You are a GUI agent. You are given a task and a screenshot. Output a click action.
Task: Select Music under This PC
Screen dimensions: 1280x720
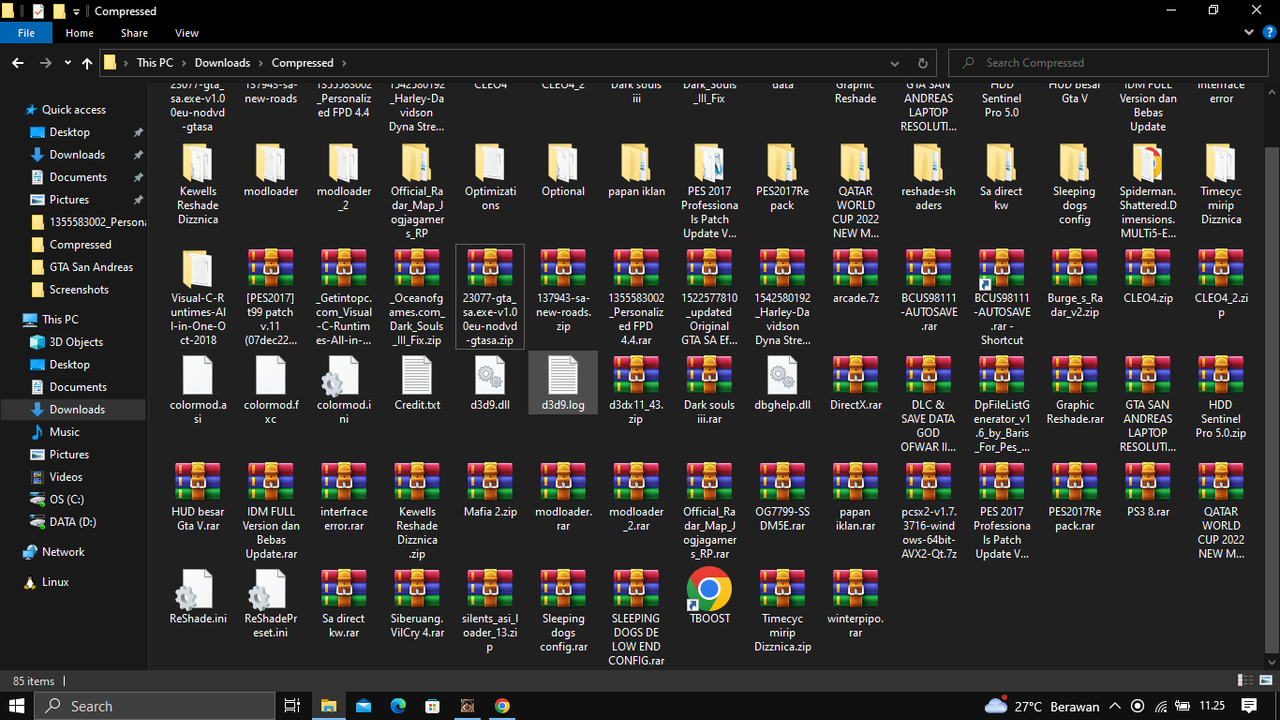pyautogui.click(x=65, y=432)
